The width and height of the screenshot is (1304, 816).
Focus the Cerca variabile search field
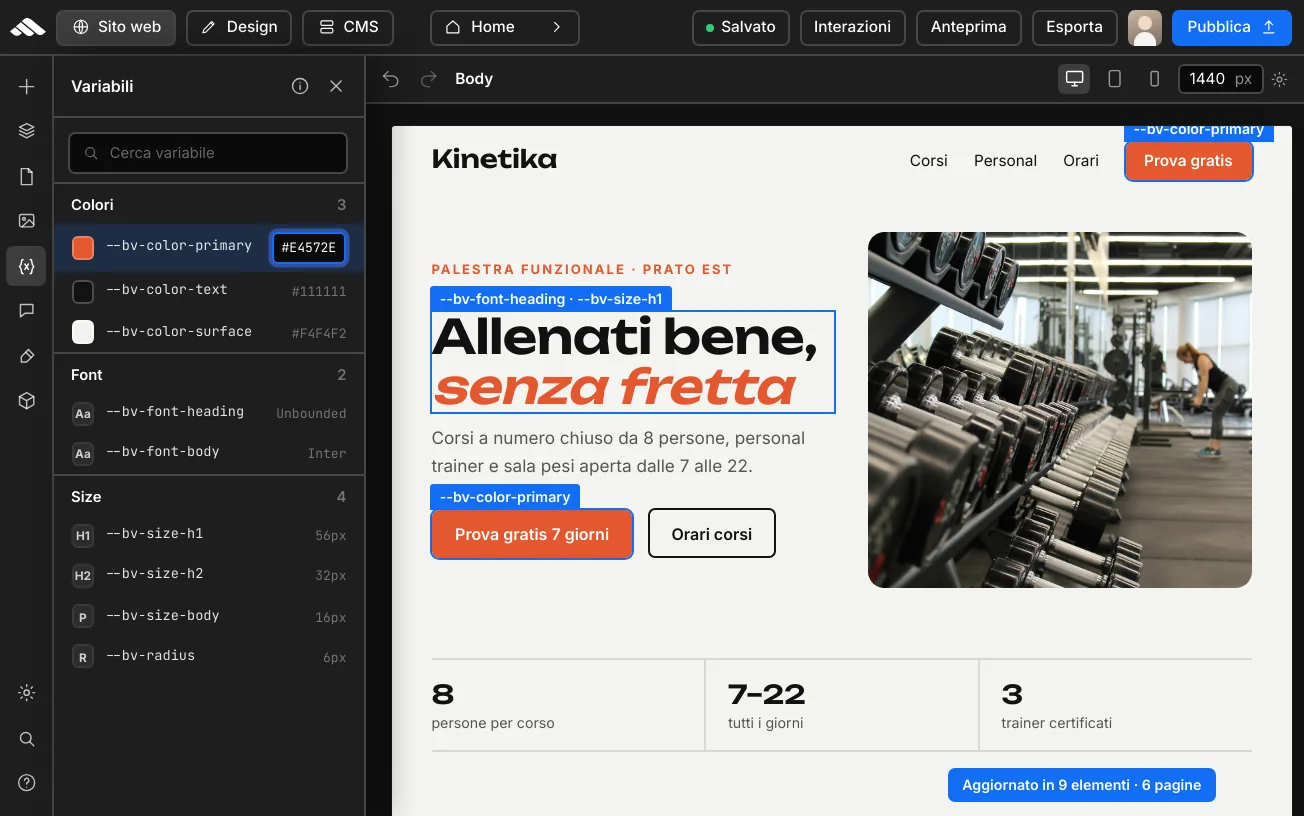[208, 153]
